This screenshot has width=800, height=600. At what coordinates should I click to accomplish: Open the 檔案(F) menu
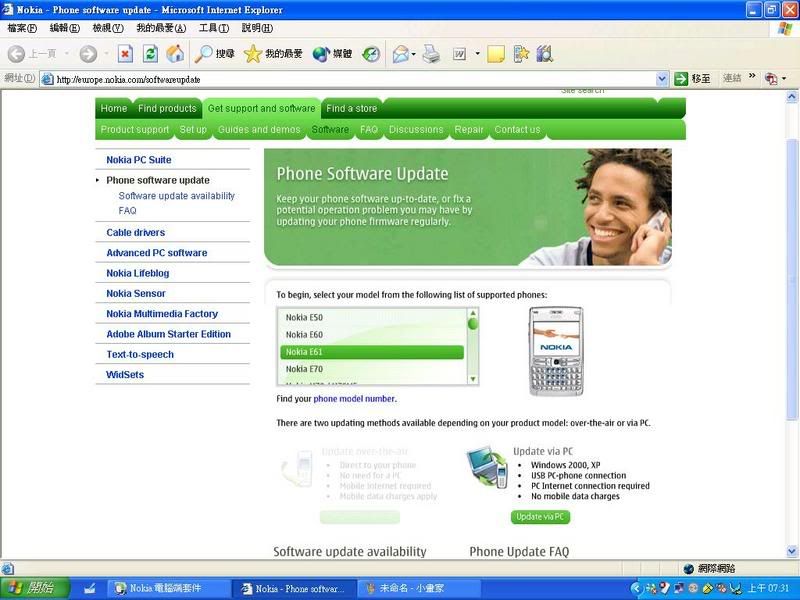[x=22, y=28]
